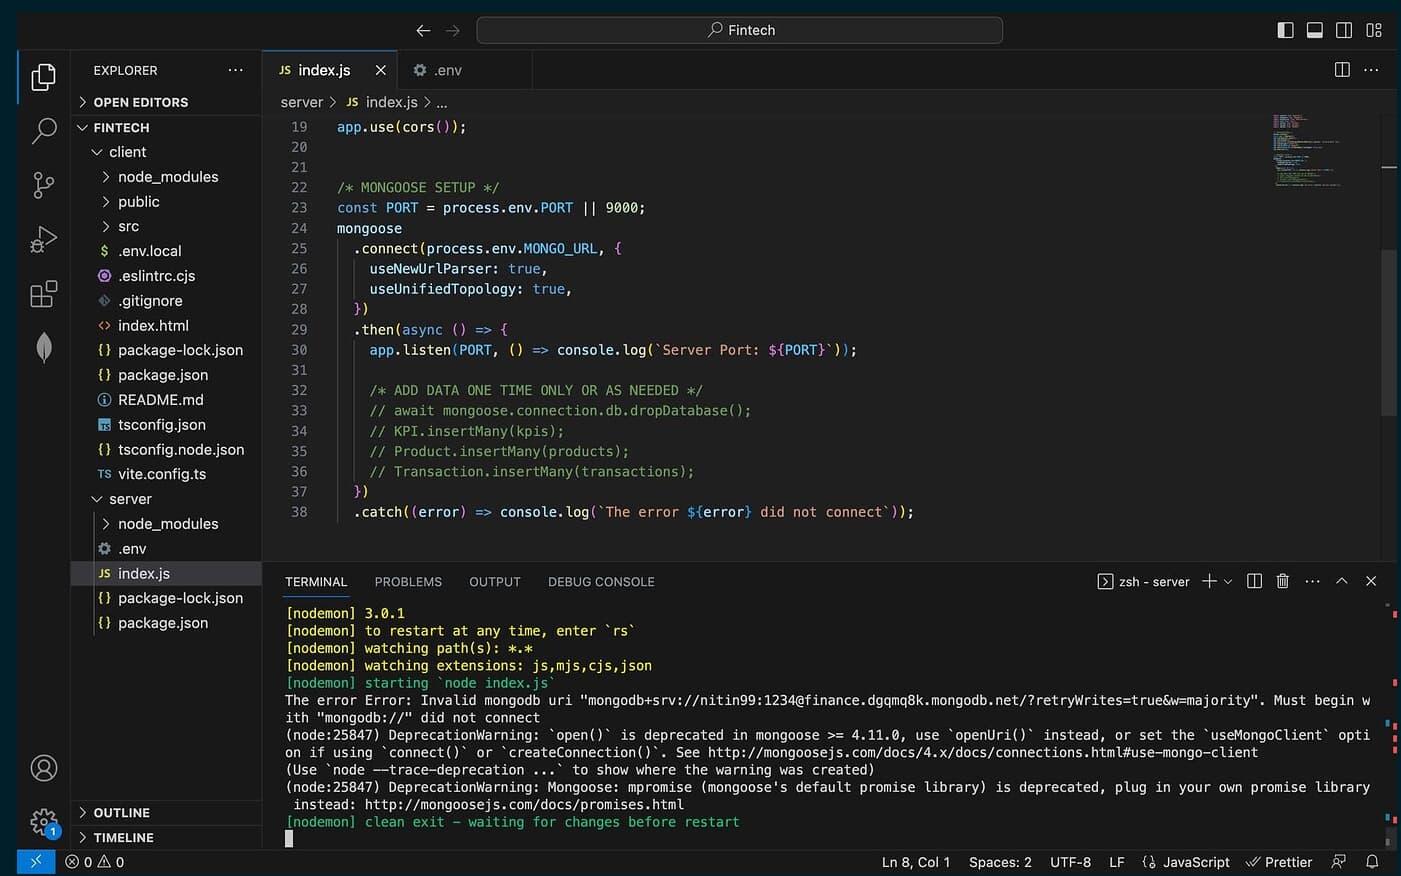This screenshot has width=1401, height=876.
Task: Toggle secondary sidebar in title bar
Action: pyautogui.click(x=1344, y=30)
